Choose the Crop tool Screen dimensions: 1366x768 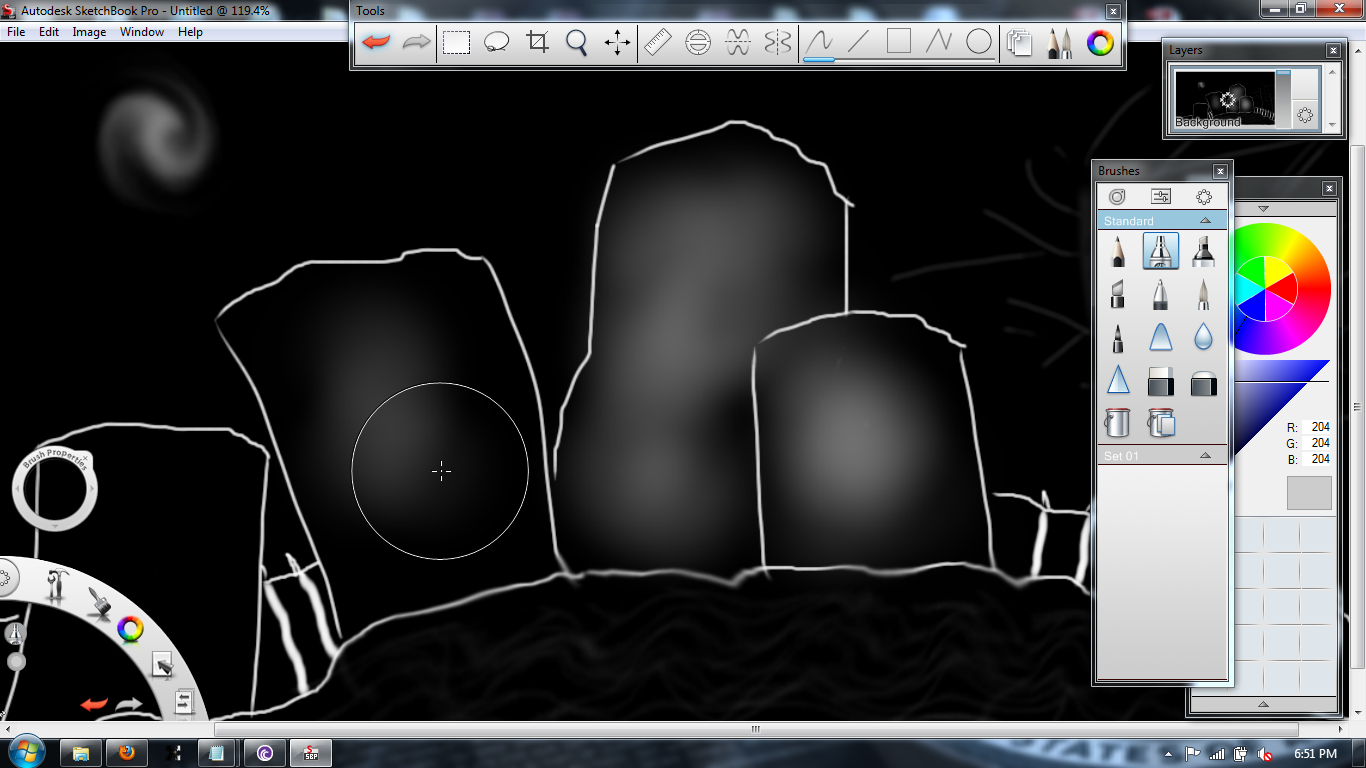point(537,42)
